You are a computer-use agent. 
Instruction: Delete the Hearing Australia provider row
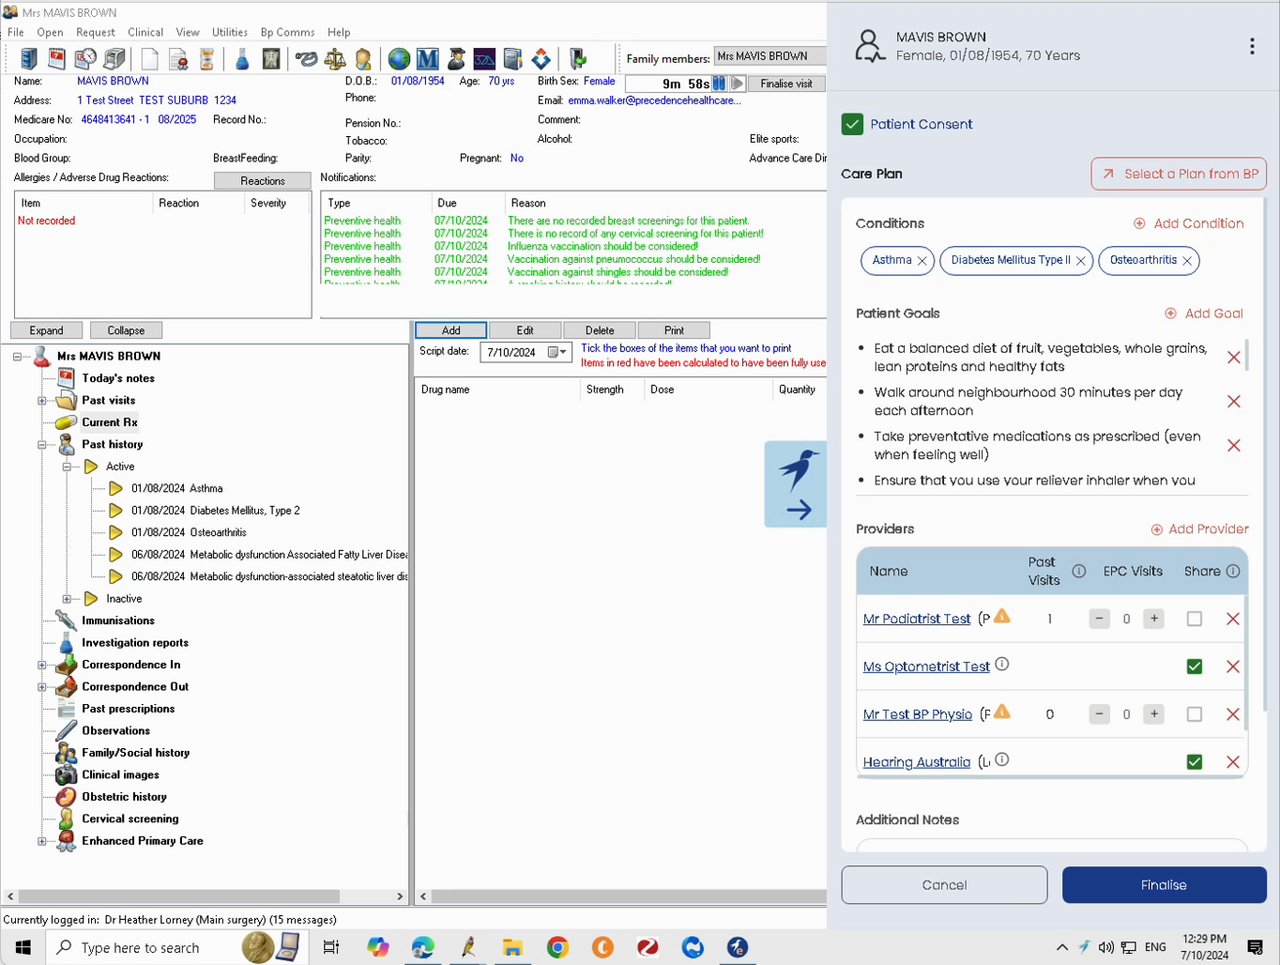pyautogui.click(x=1233, y=762)
